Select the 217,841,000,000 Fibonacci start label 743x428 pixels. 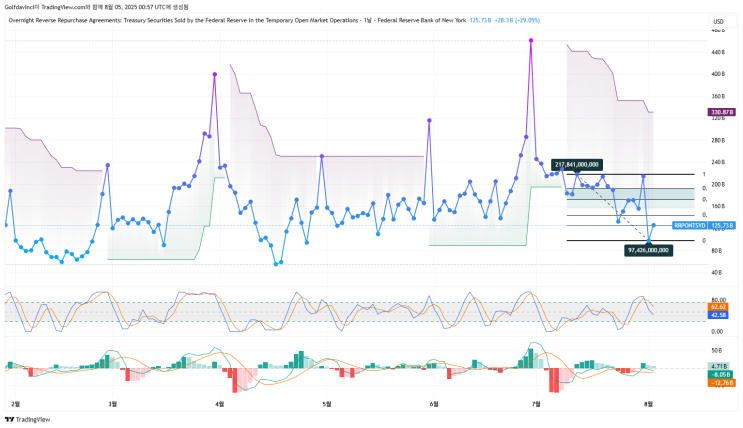pyautogui.click(x=577, y=164)
